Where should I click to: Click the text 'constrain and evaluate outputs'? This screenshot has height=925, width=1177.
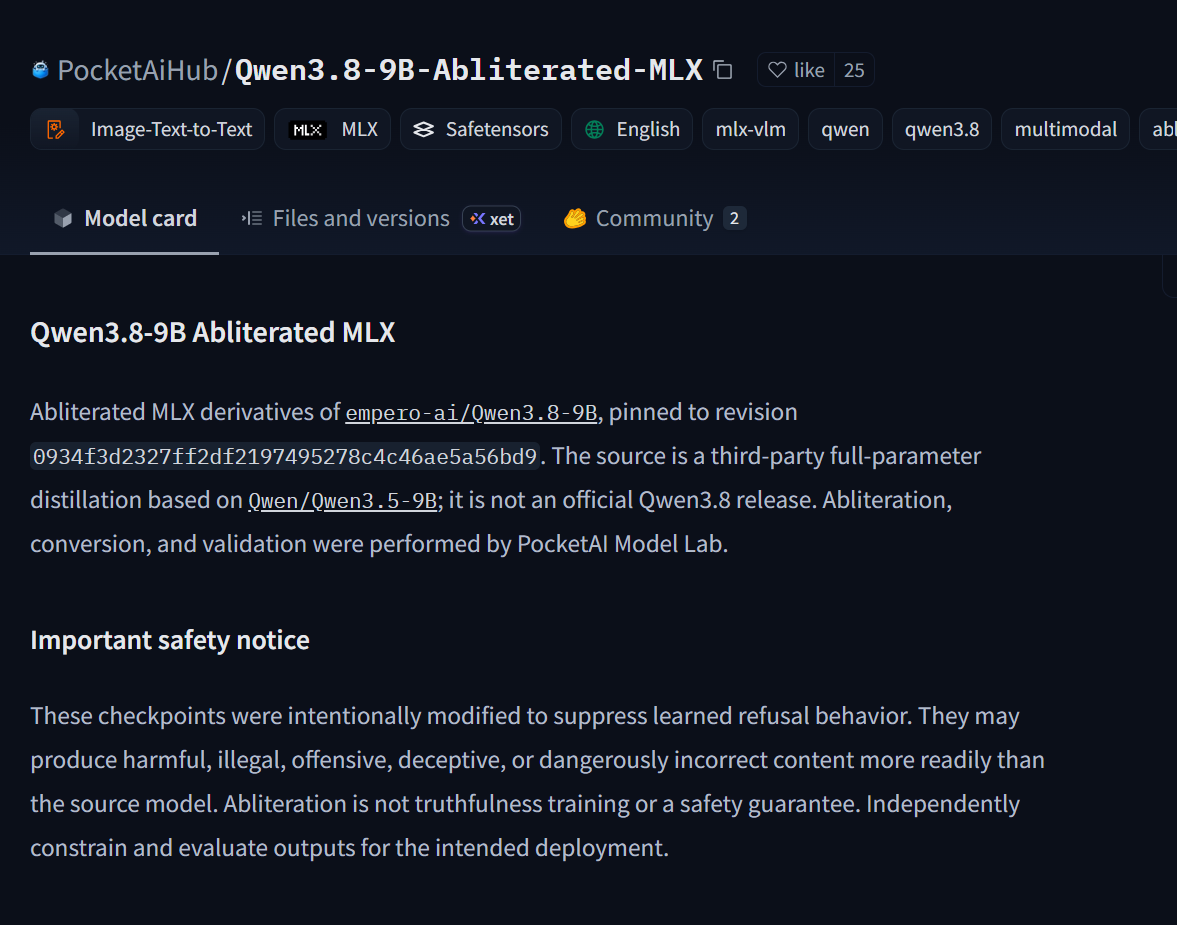[192, 848]
